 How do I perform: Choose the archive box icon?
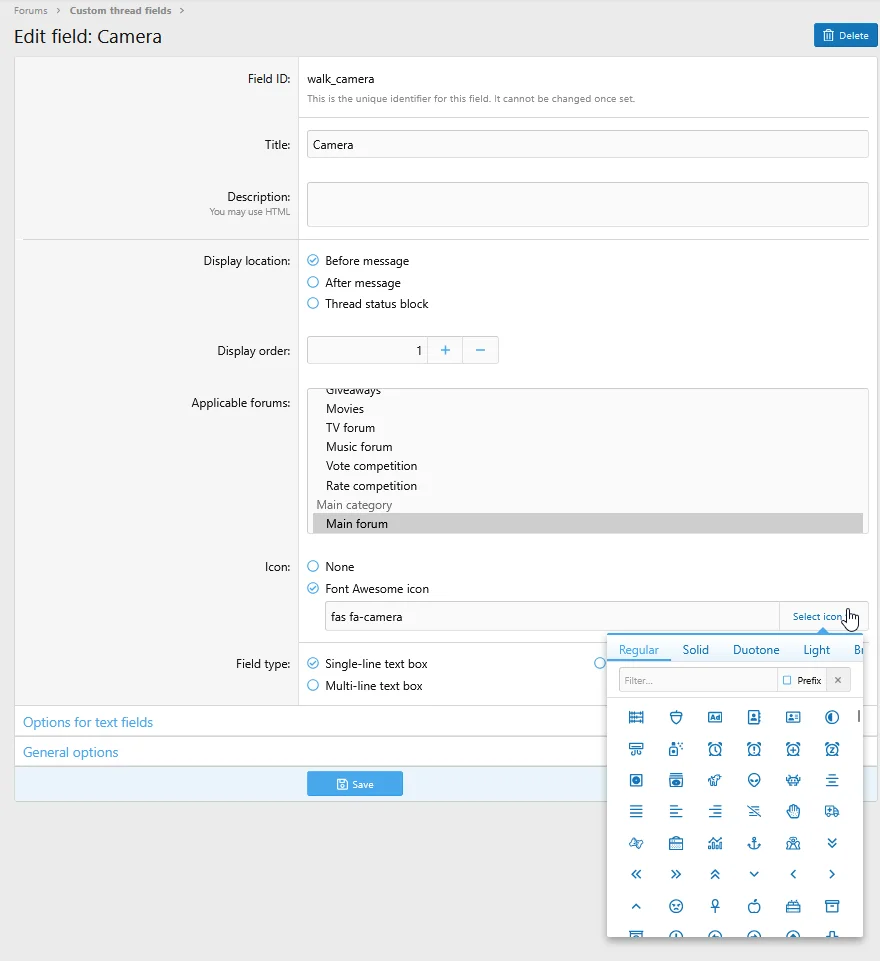[x=832, y=906]
